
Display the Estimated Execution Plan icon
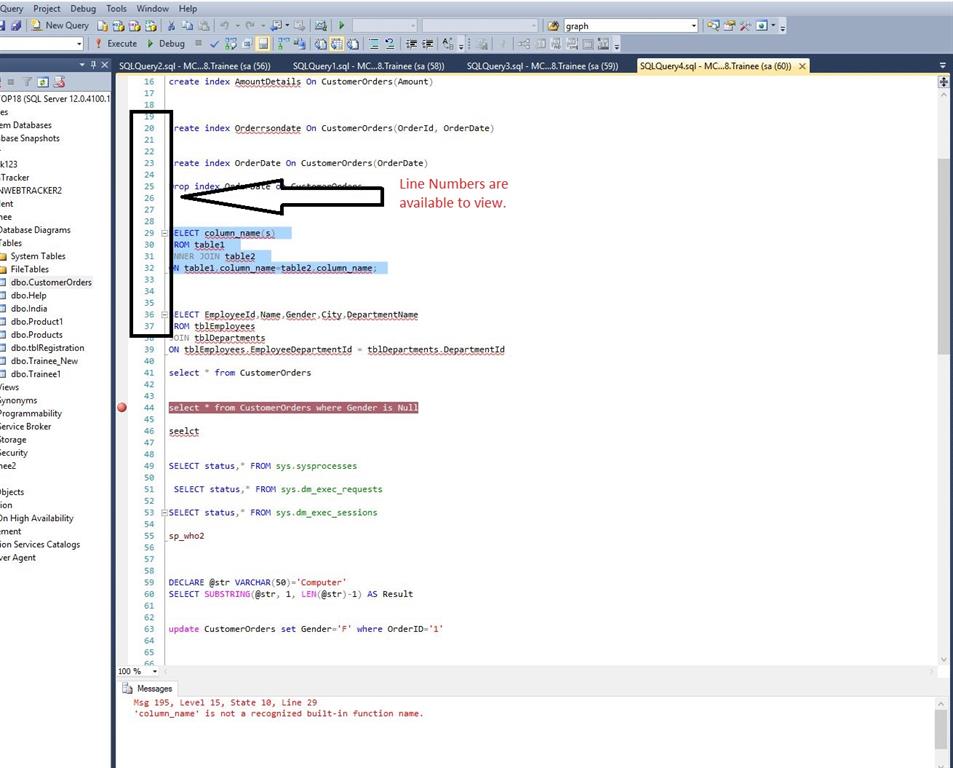pos(231,44)
